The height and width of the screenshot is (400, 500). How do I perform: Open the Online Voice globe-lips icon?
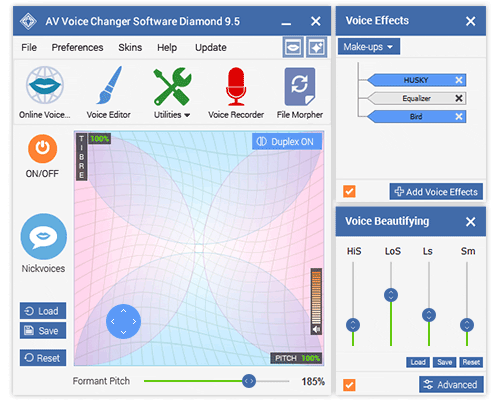point(45,85)
